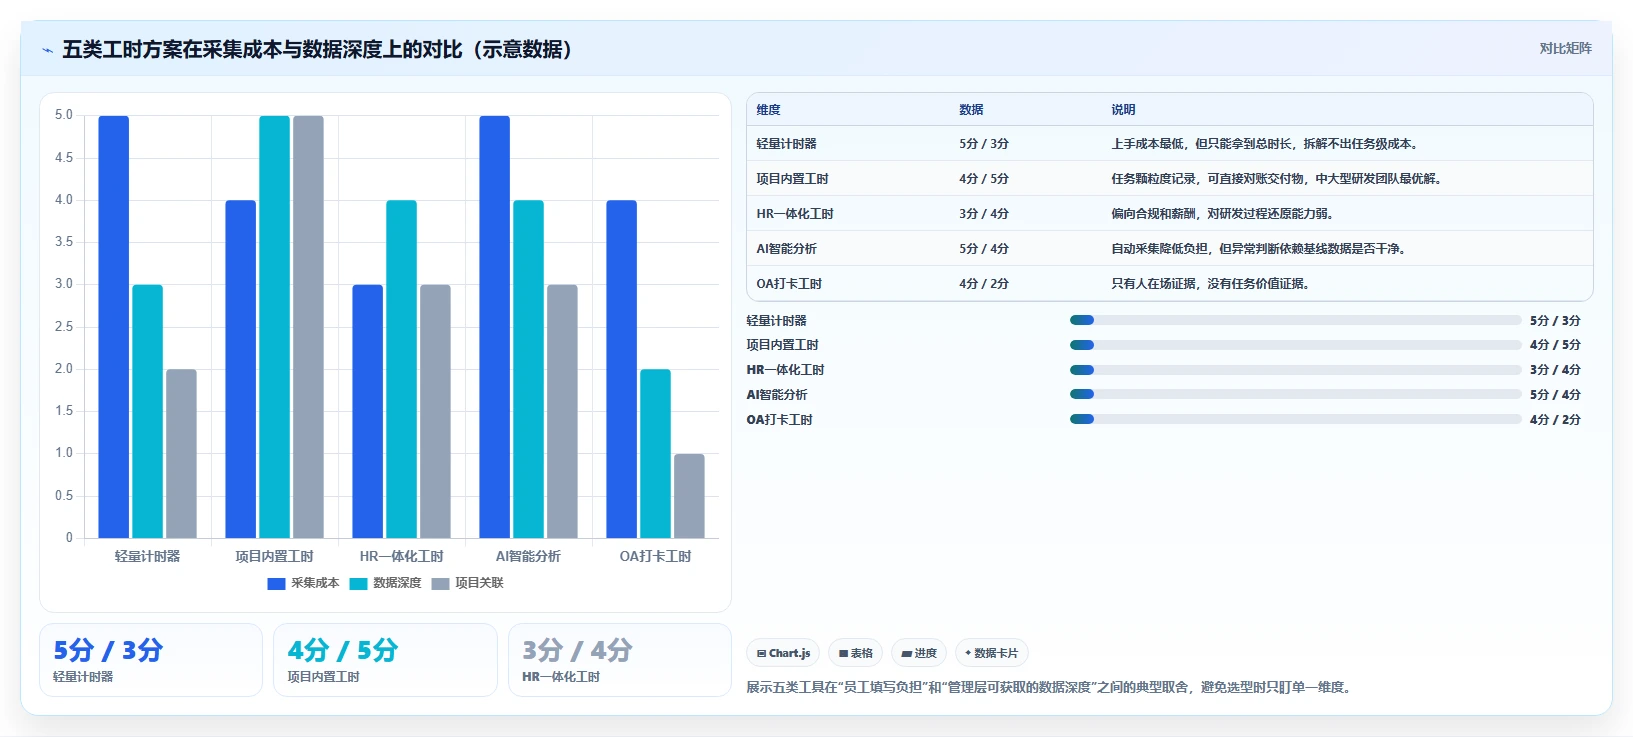
Task: Click the footer description starting 展示五类工具
Action: point(1051,687)
